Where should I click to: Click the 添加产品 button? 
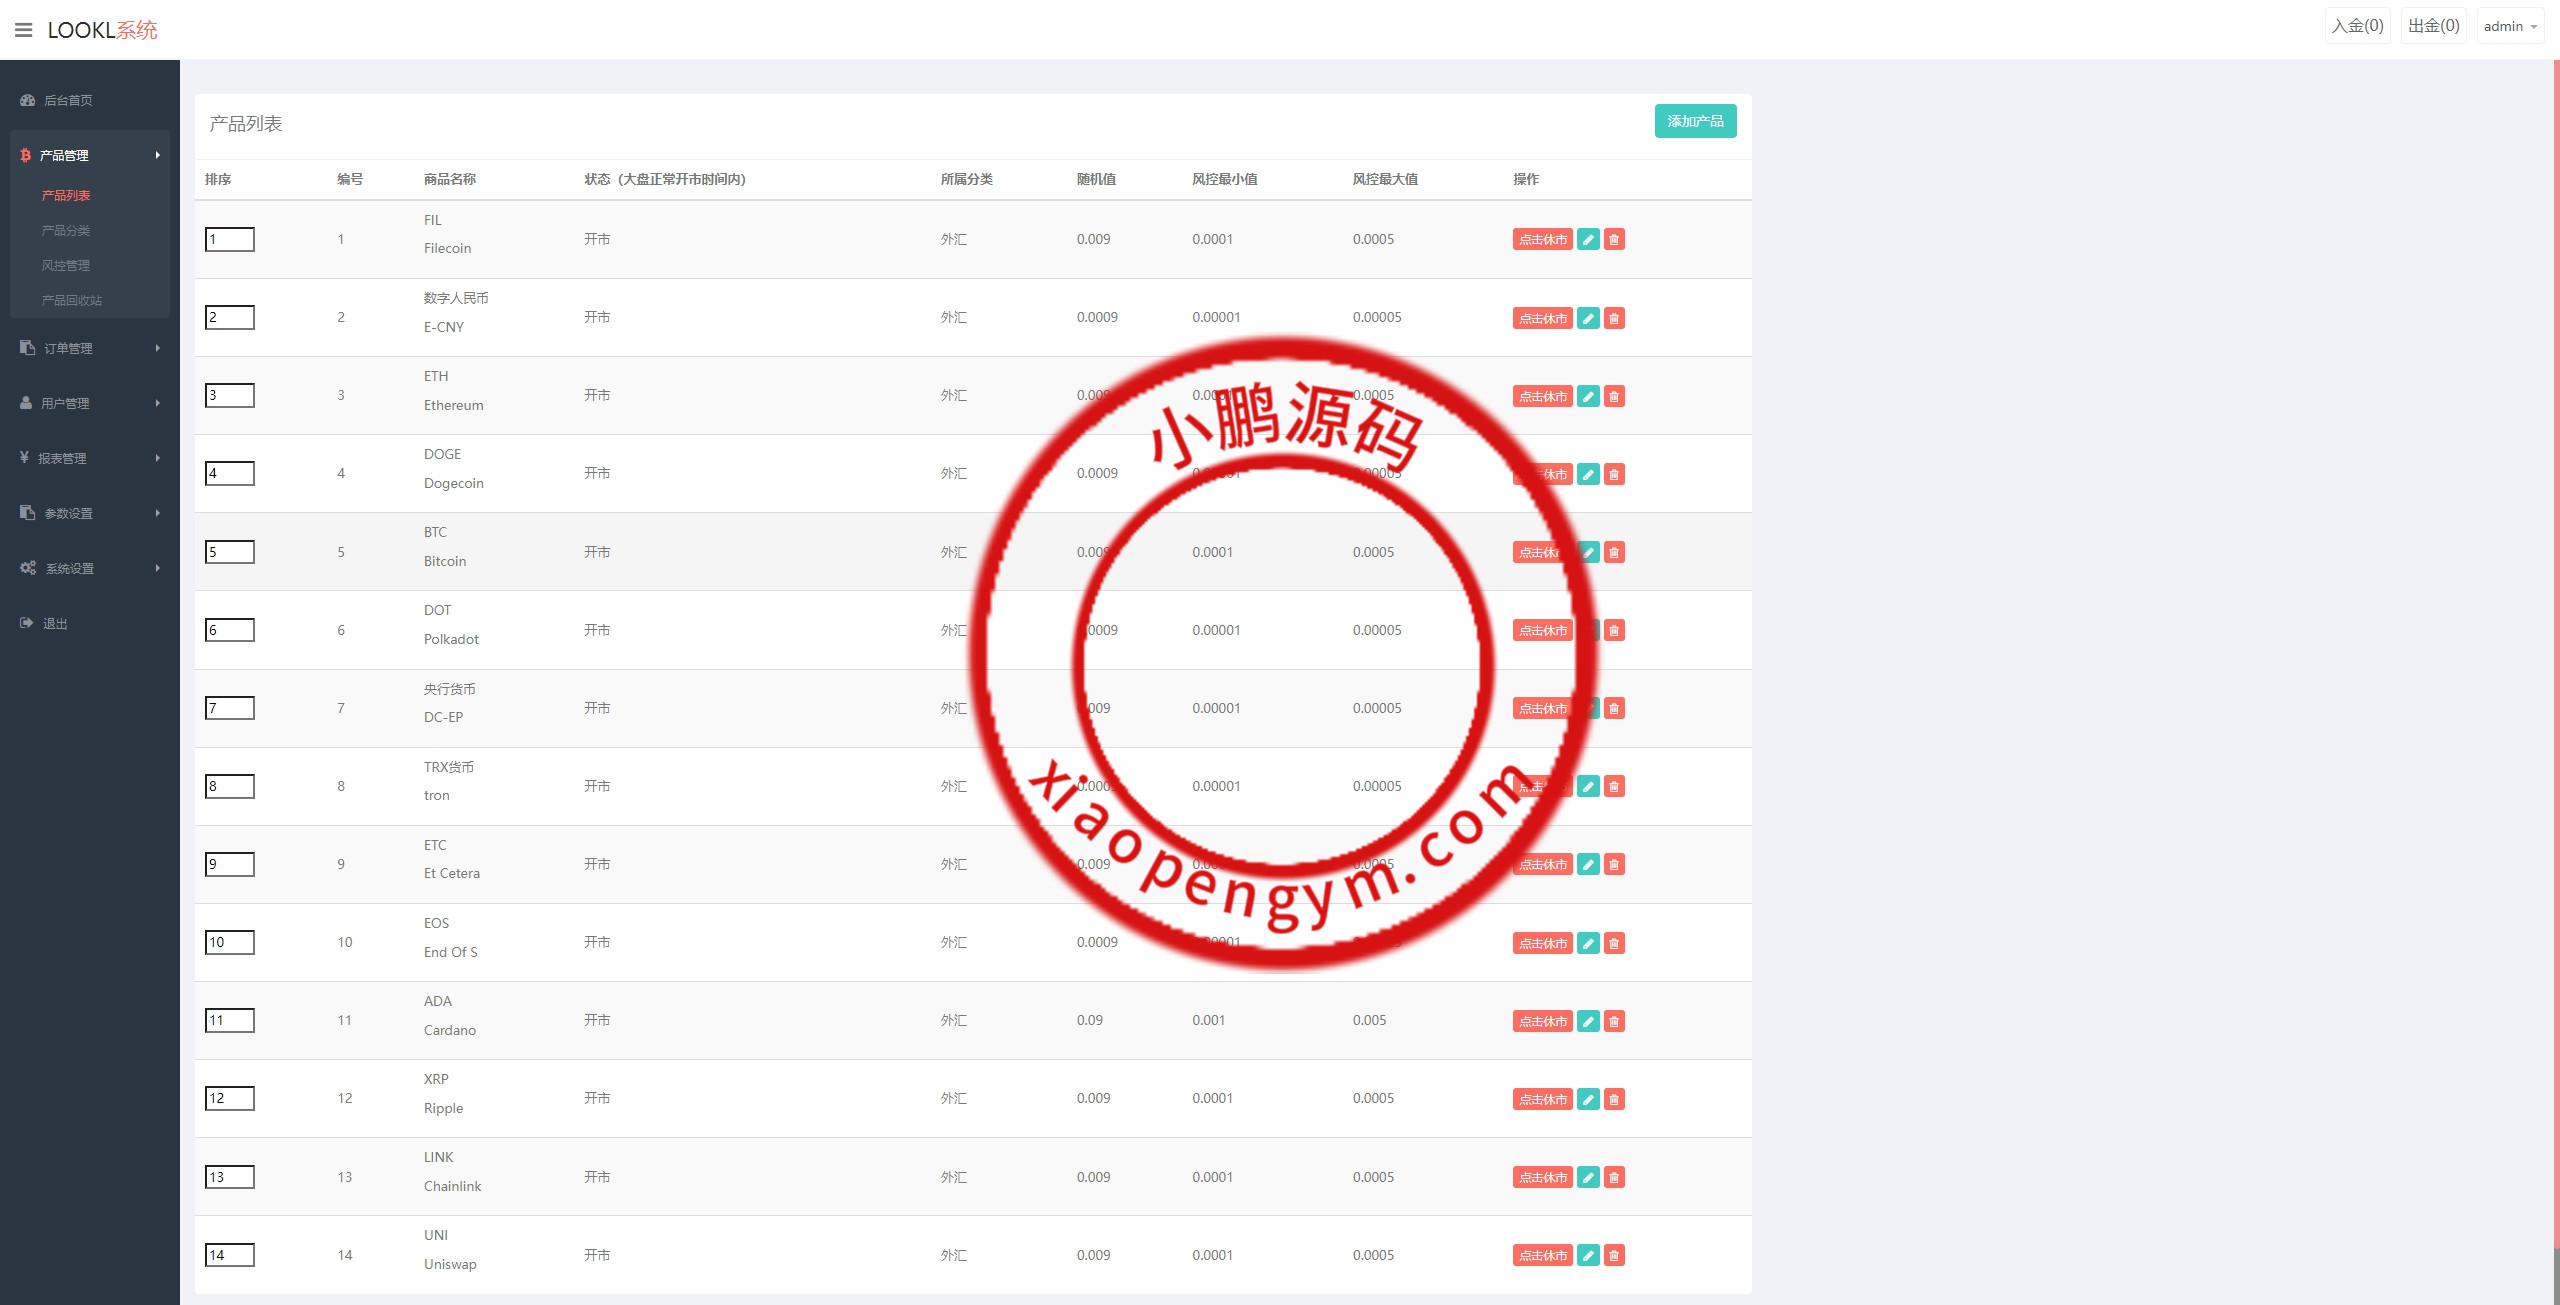pos(1695,121)
